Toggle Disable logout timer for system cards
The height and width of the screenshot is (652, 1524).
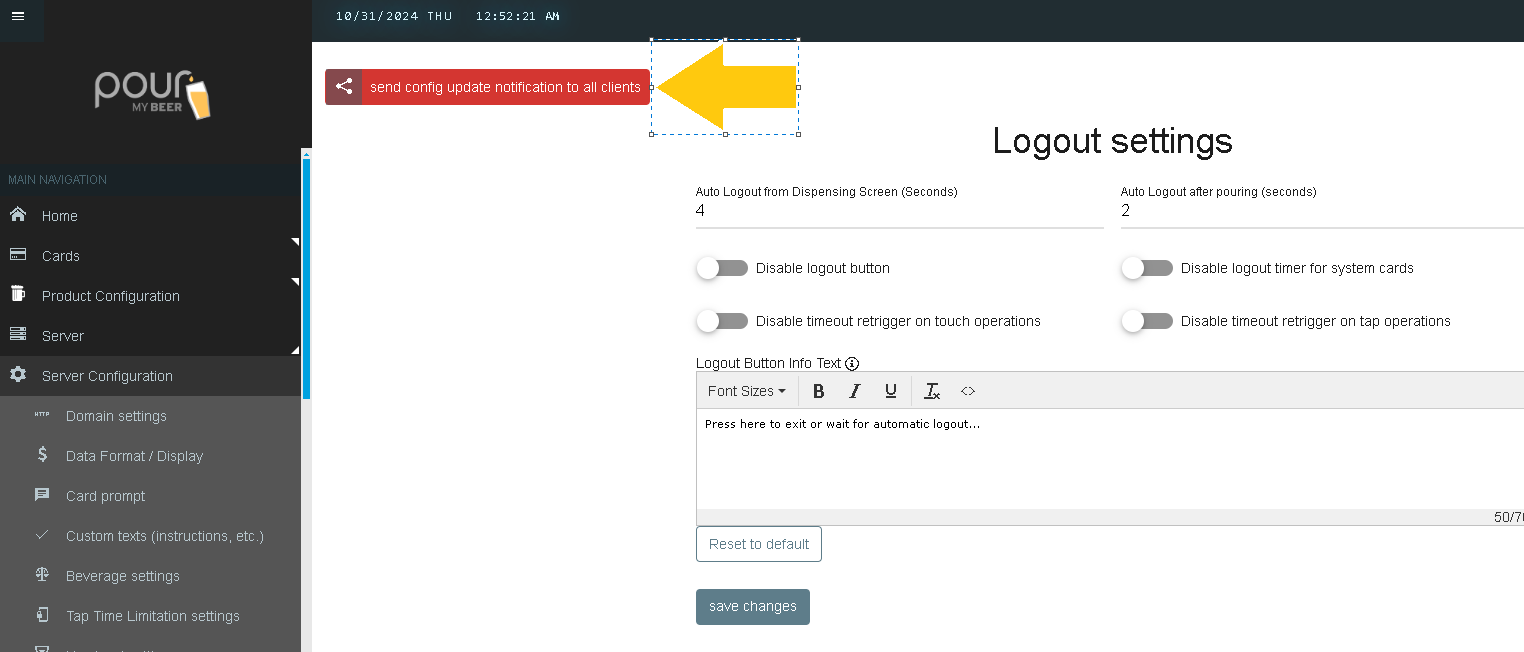pyautogui.click(x=1146, y=268)
